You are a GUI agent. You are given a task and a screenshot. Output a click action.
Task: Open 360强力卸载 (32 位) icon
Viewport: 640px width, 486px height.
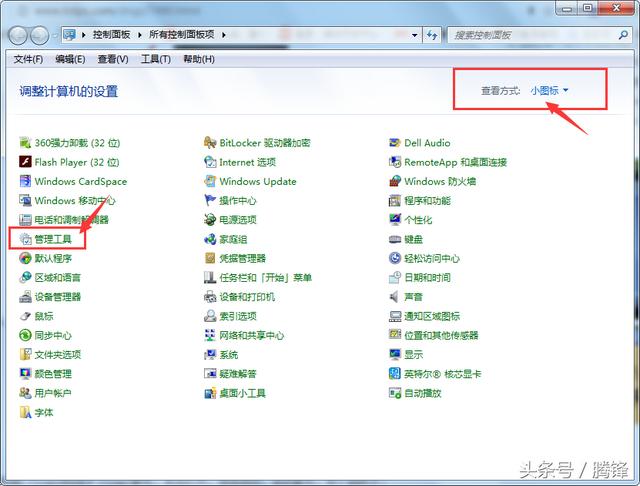point(25,143)
